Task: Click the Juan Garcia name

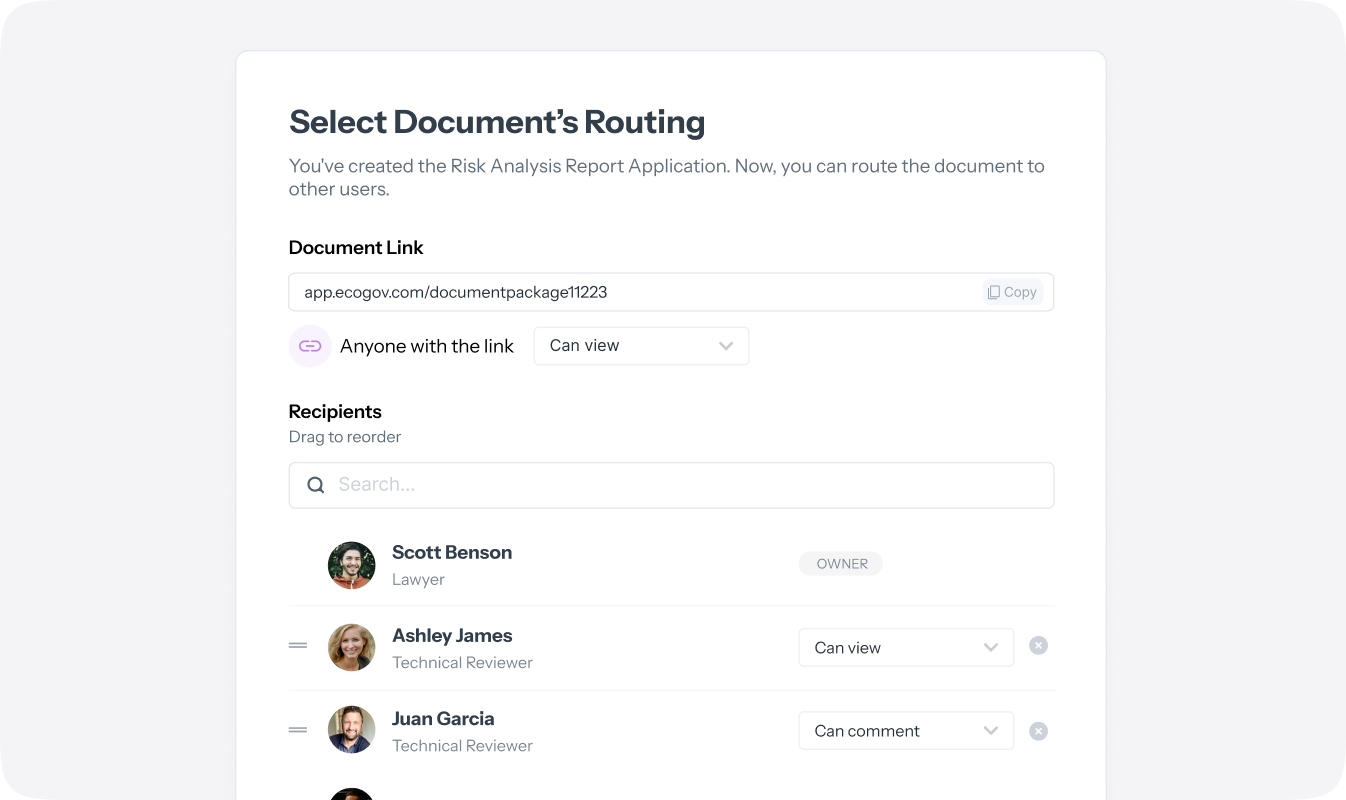Action: [x=443, y=718]
